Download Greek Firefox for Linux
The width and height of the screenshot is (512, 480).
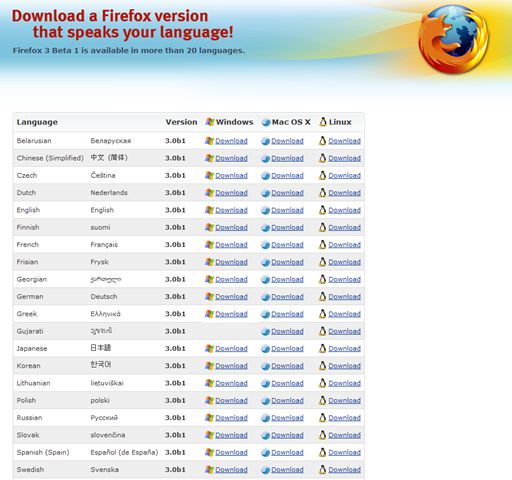pyautogui.click(x=344, y=314)
